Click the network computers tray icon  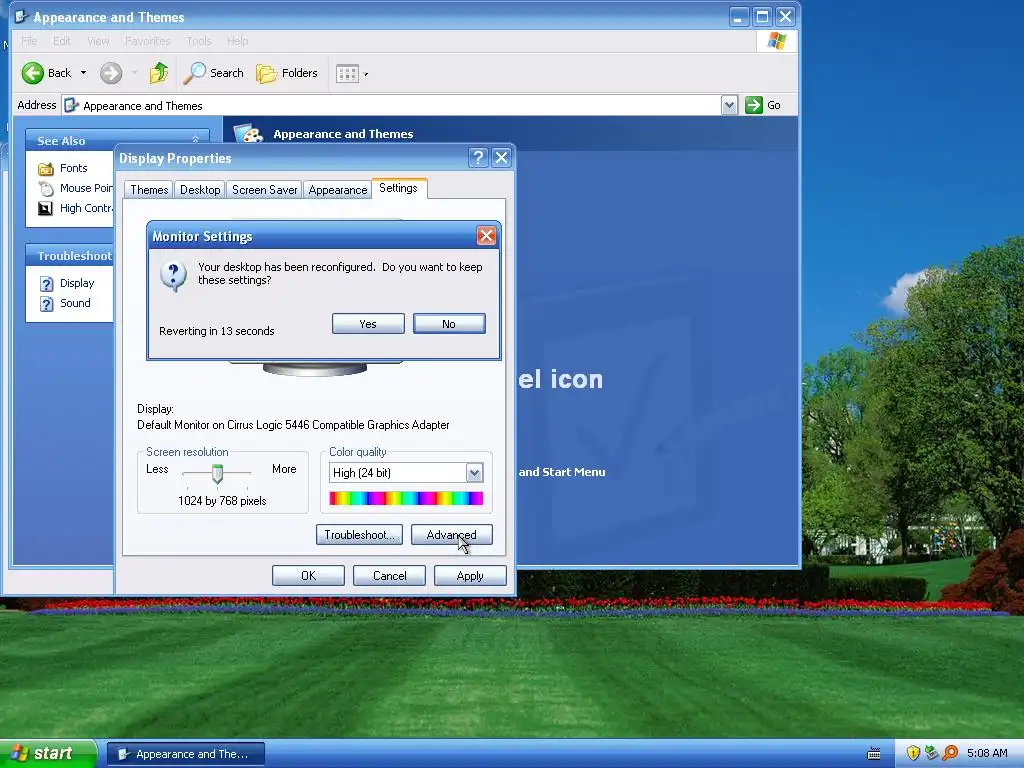point(931,754)
